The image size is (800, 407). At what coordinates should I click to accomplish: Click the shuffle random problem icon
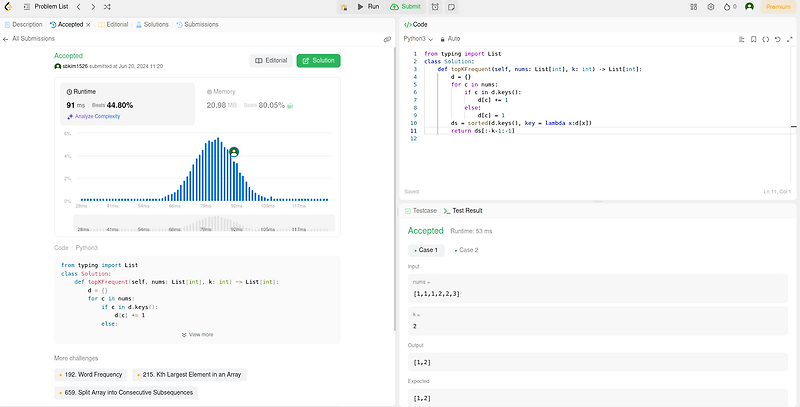point(107,7)
